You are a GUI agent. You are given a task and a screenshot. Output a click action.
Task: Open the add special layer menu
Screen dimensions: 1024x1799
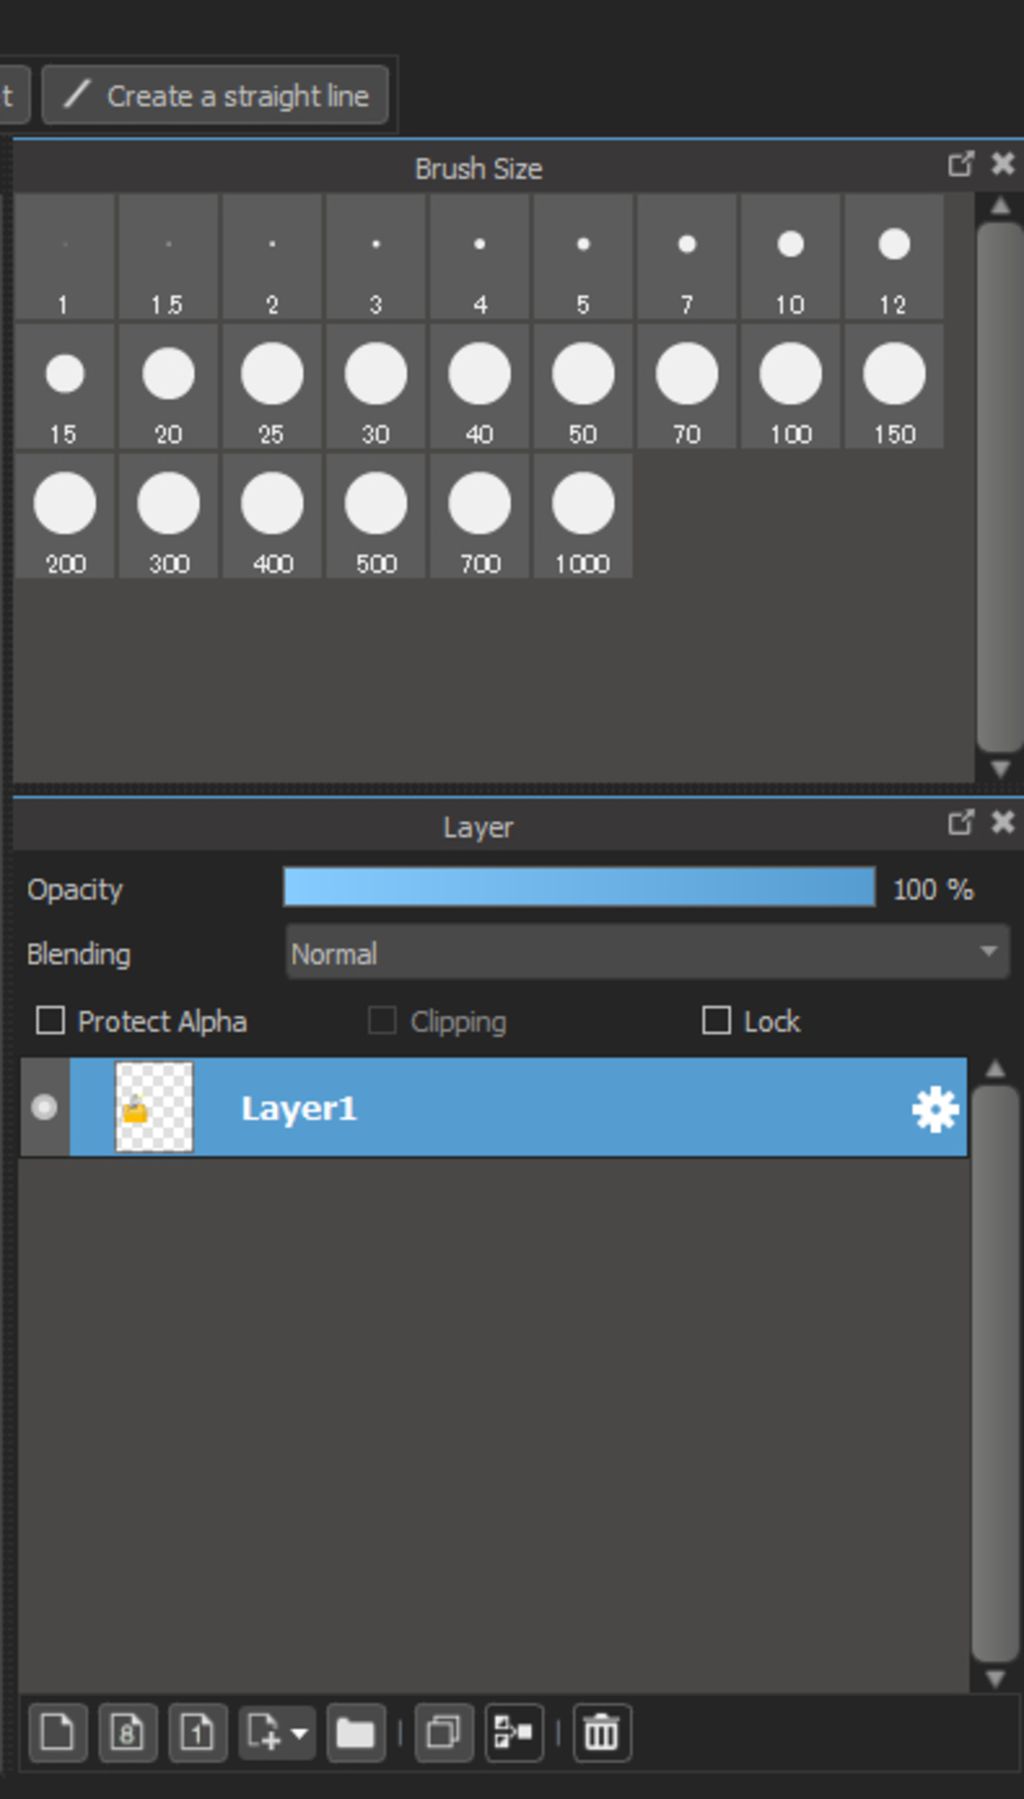277,1732
